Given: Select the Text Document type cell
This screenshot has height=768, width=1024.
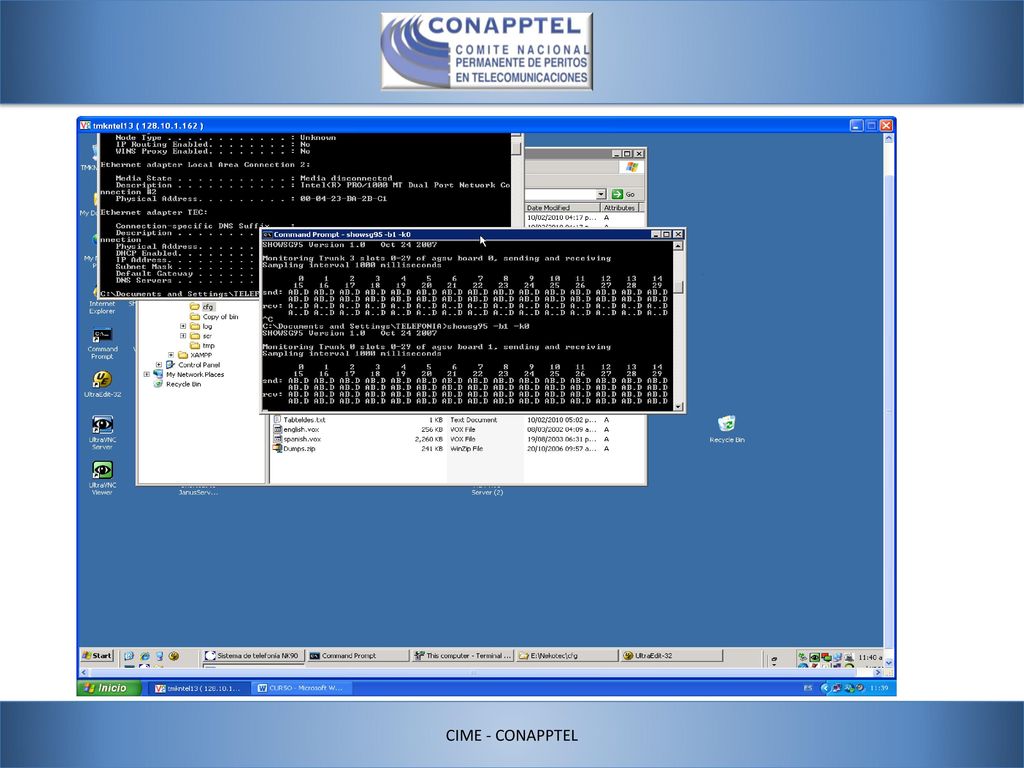Looking at the screenshot, I should (473, 420).
